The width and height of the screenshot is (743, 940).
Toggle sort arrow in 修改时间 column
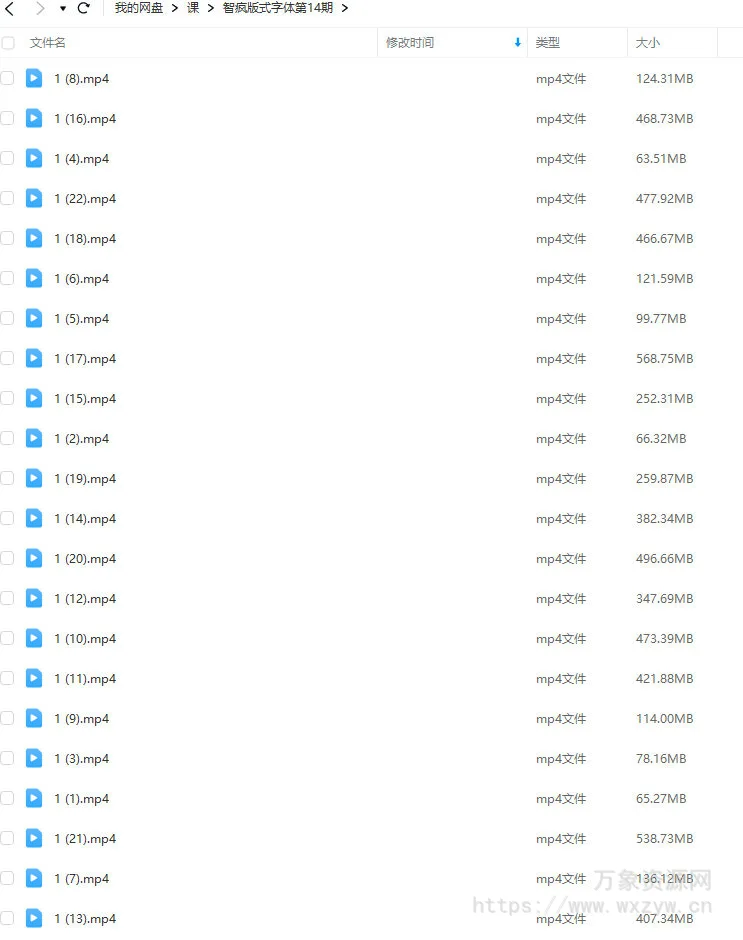pos(518,43)
